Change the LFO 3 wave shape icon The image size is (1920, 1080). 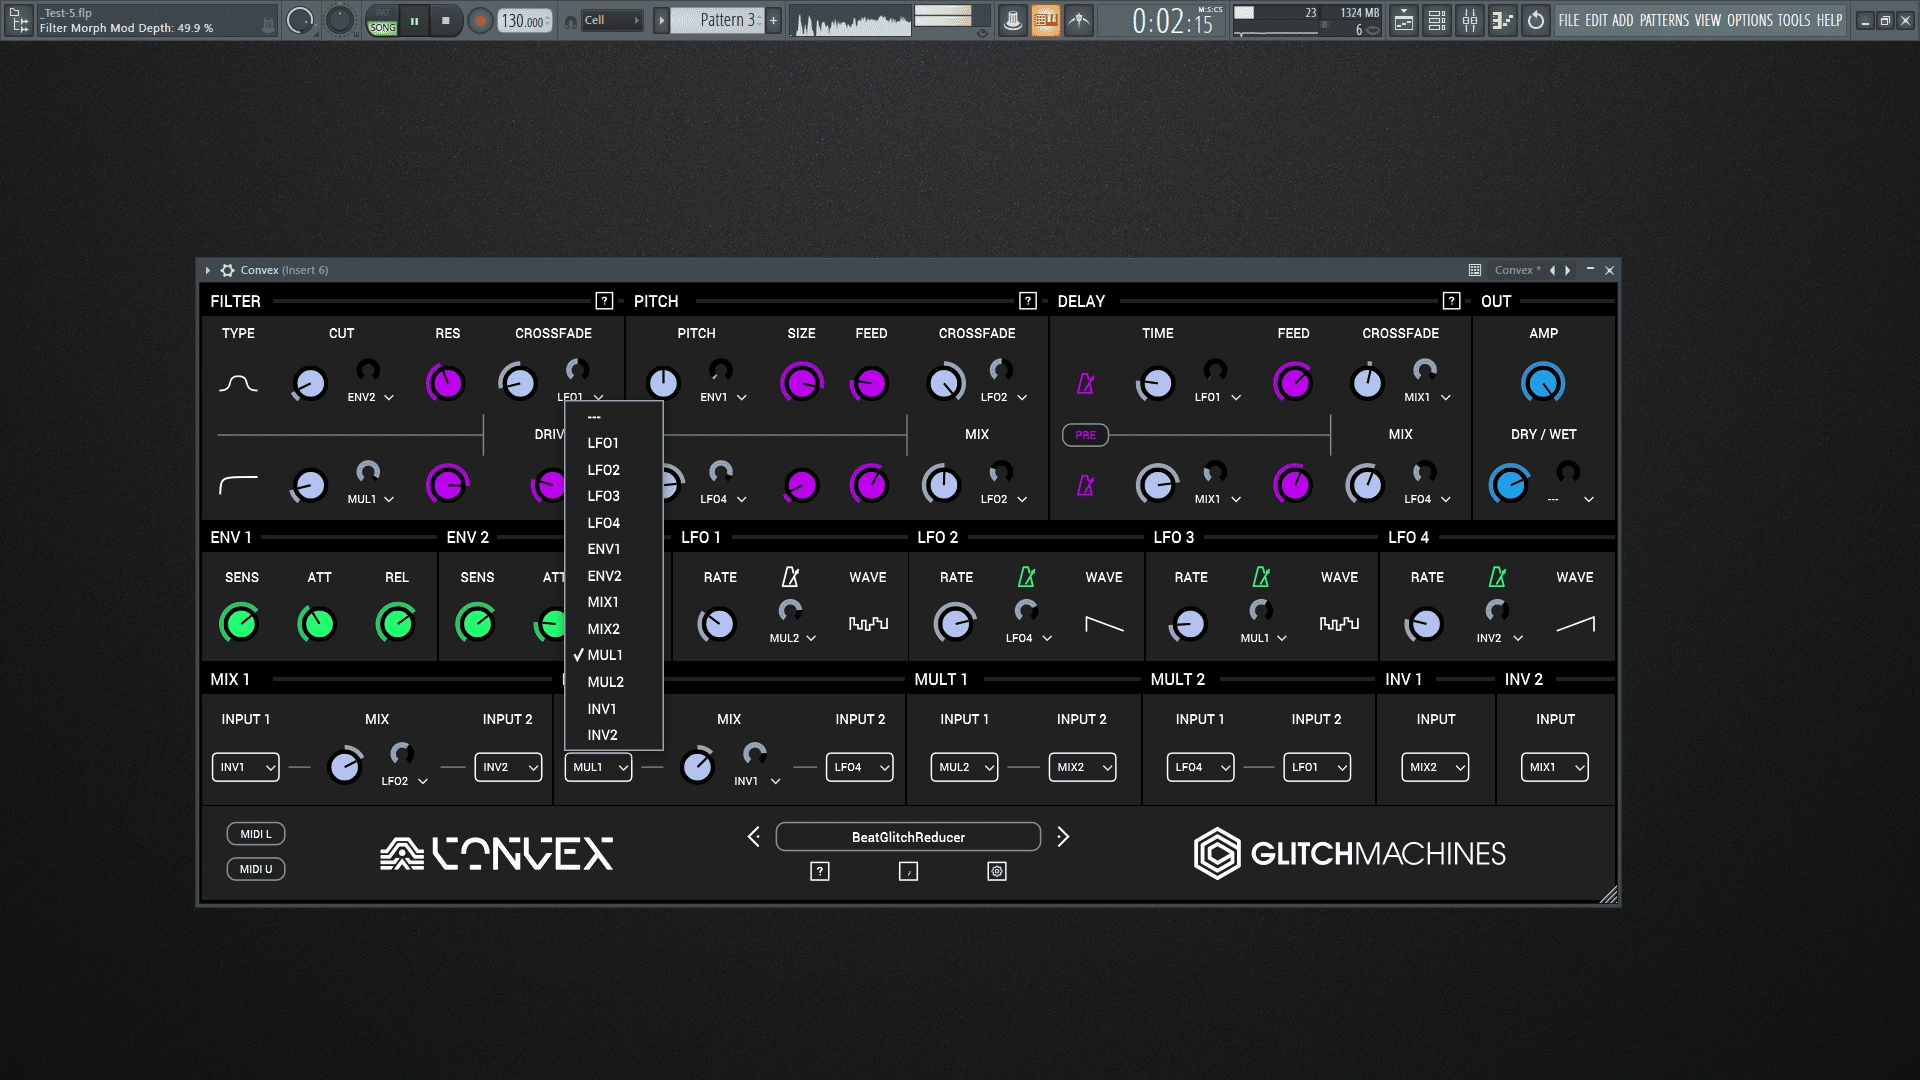click(1339, 624)
